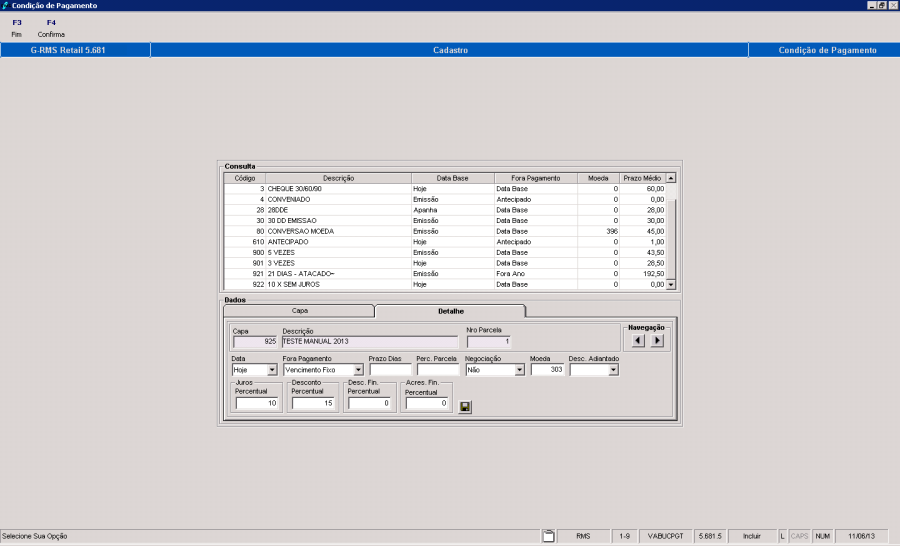Open the Negociação dropdown
900x546 pixels.
[x=519, y=370]
